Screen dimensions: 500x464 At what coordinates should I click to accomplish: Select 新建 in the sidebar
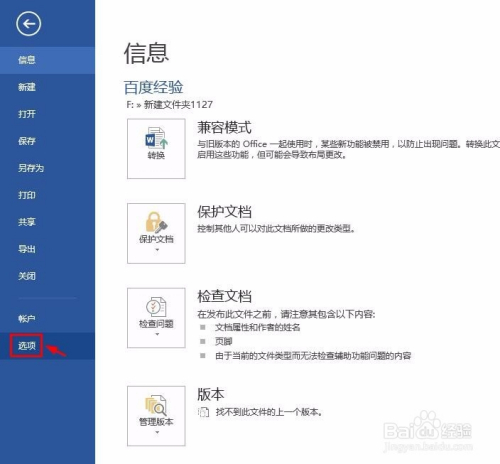point(47,87)
